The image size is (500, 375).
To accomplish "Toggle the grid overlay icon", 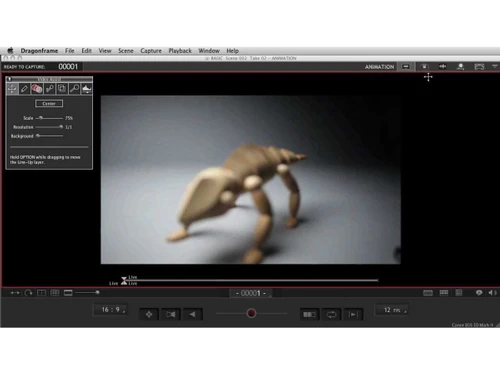I will 55,293.
